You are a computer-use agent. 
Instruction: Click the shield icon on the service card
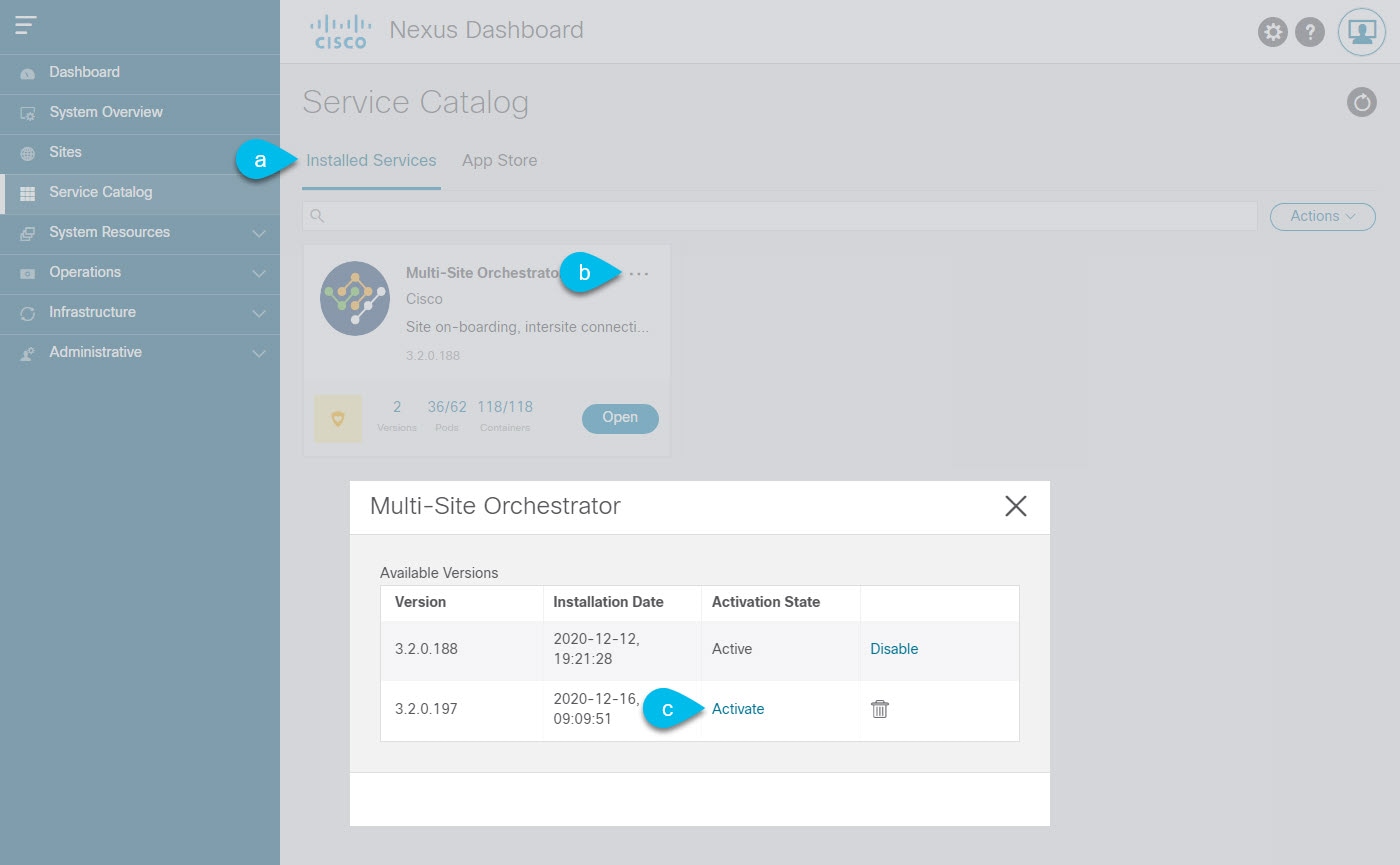point(338,419)
